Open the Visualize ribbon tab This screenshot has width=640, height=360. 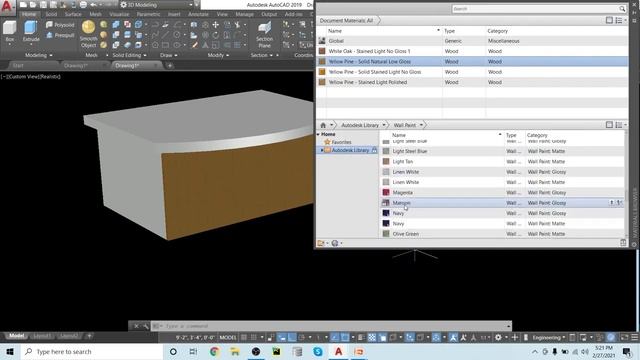coord(119,14)
